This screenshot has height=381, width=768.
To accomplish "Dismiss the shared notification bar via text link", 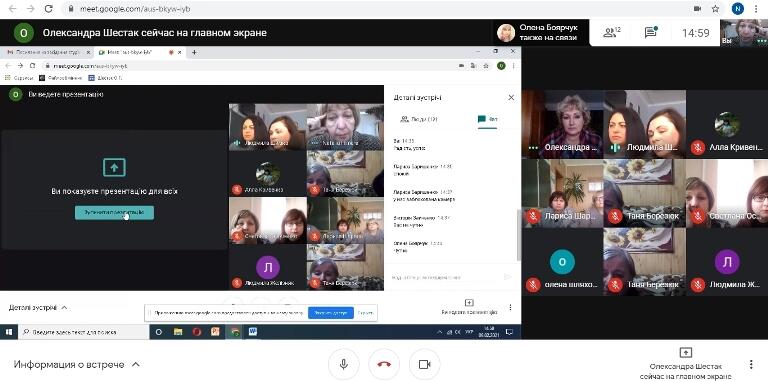I will point(365,313).
